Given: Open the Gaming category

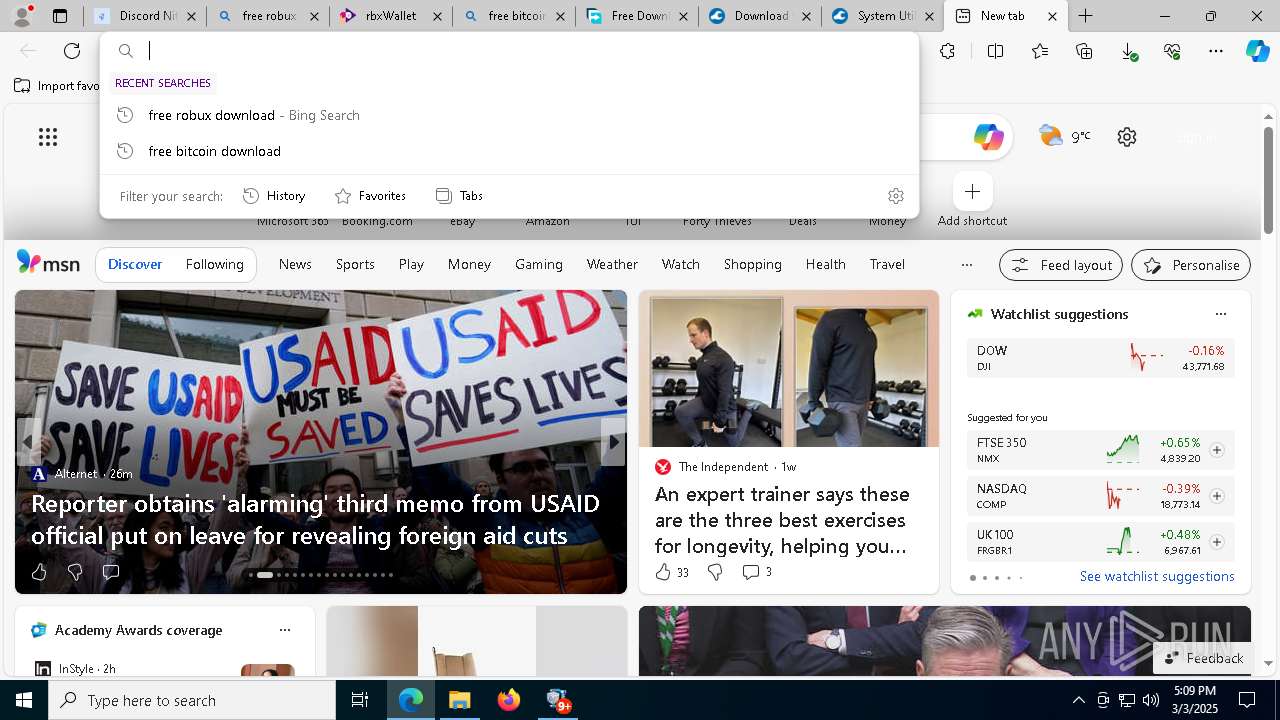Looking at the screenshot, I should click(x=539, y=265).
